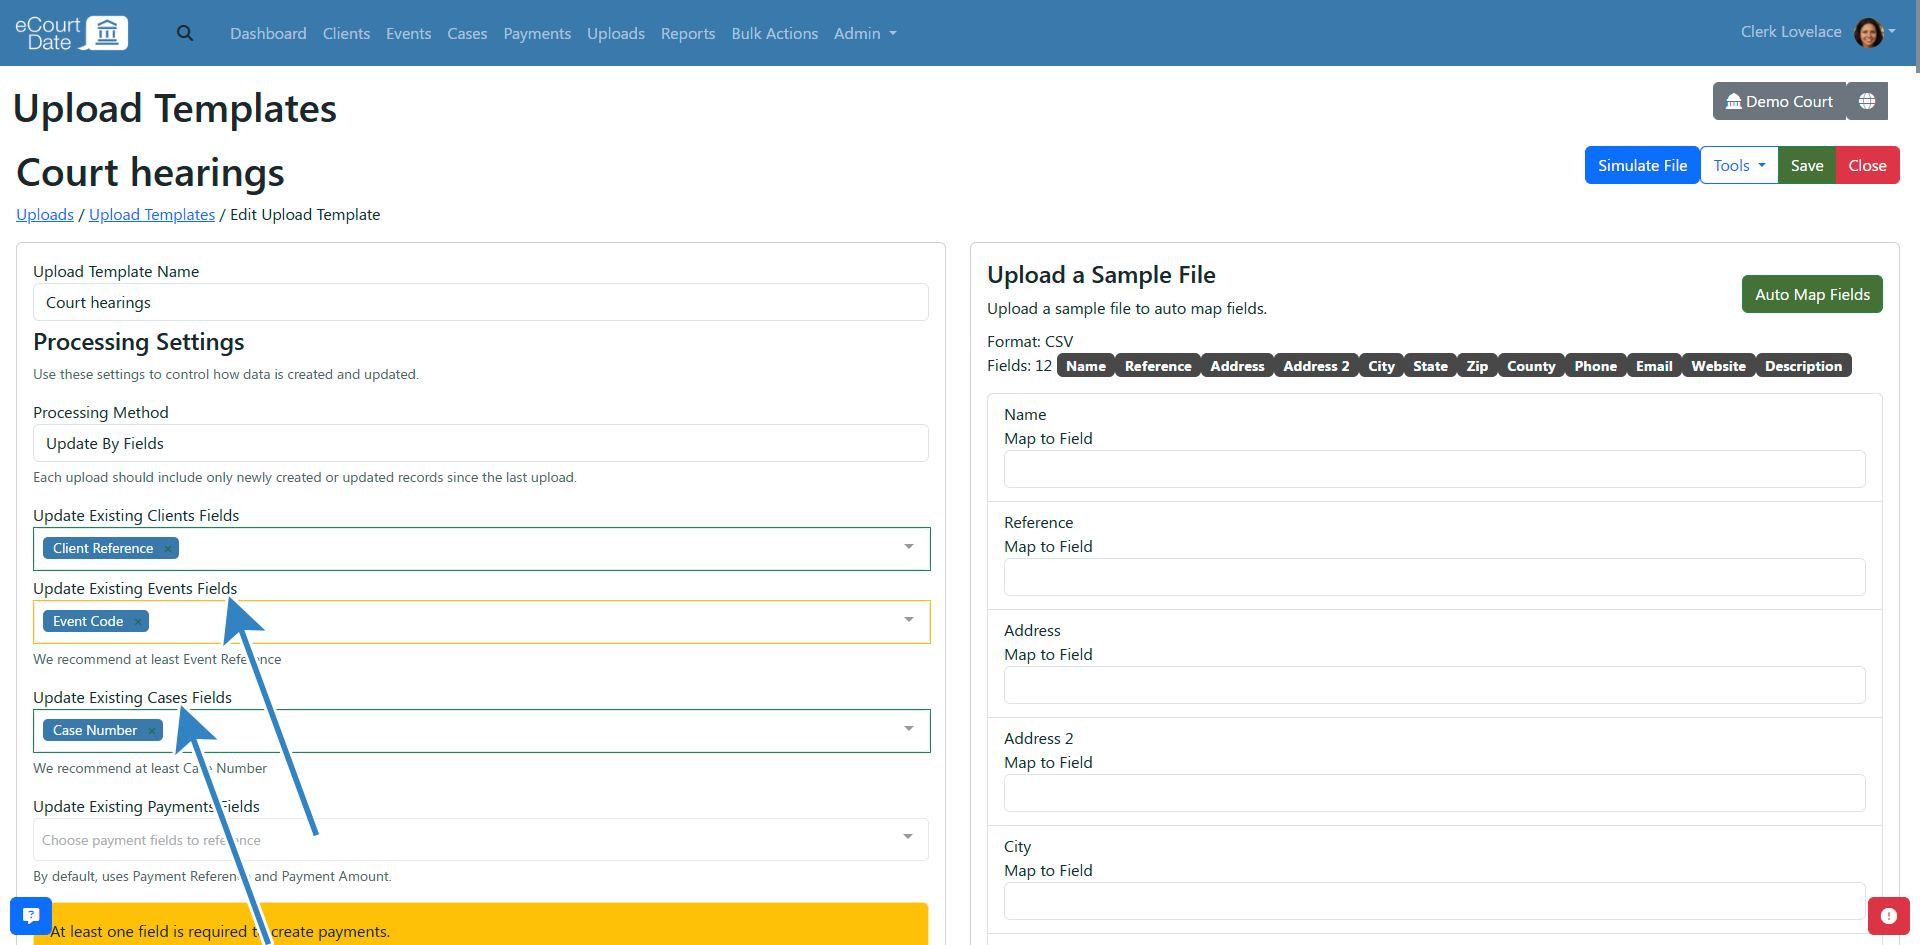Click the red Close button
Viewport: 1920px width, 945px height.
point(1867,165)
